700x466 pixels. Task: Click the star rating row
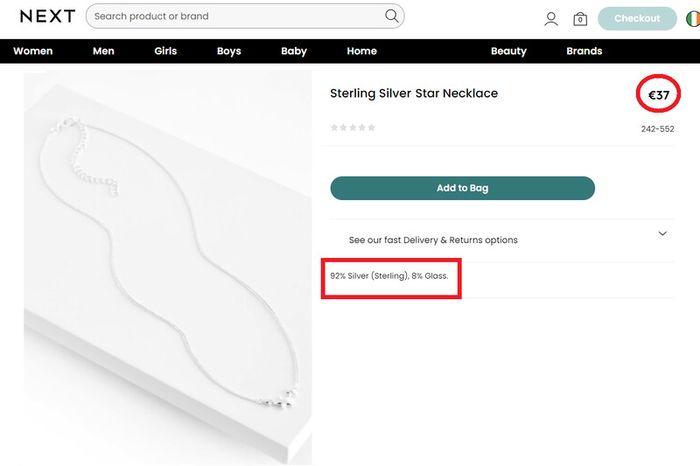[353, 128]
